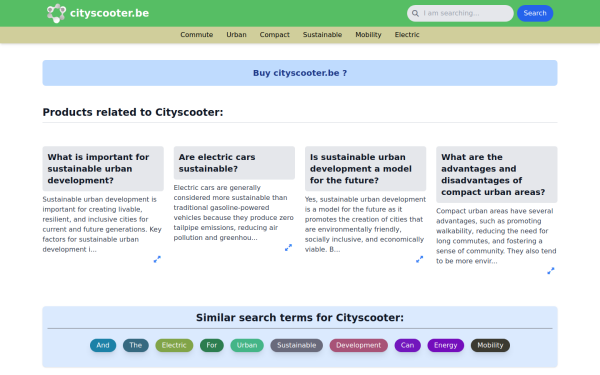Expand the sustainable urban development card
This screenshot has height=375, width=600.
point(157,259)
